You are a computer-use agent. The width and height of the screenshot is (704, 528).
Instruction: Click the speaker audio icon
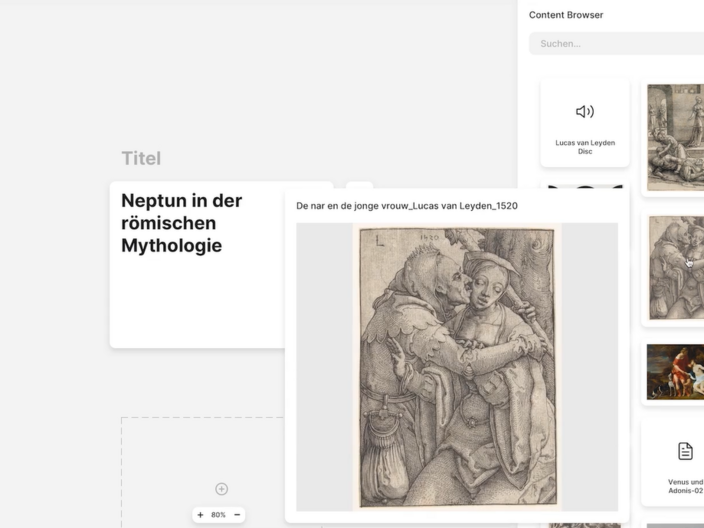pyautogui.click(x=585, y=111)
